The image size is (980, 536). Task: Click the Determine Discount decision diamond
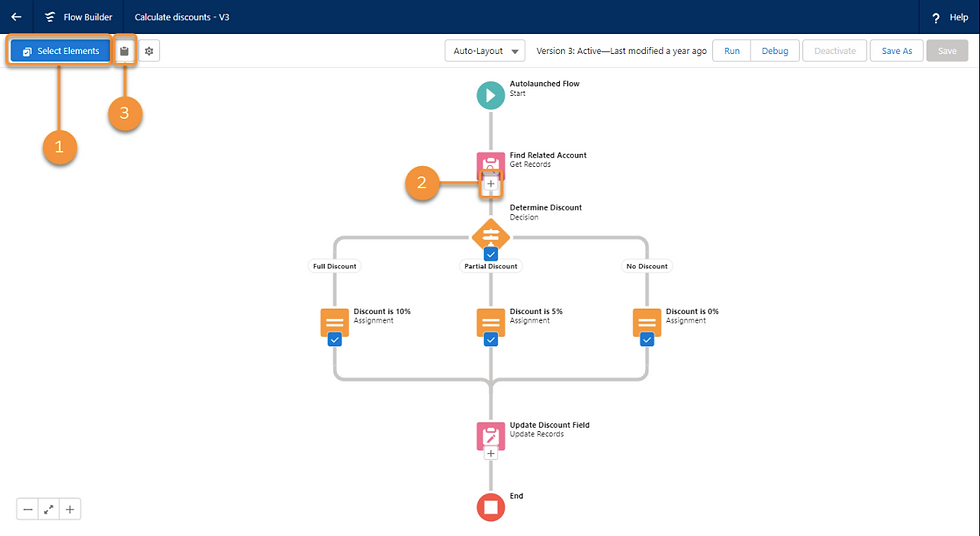click(x=491, y=236)
